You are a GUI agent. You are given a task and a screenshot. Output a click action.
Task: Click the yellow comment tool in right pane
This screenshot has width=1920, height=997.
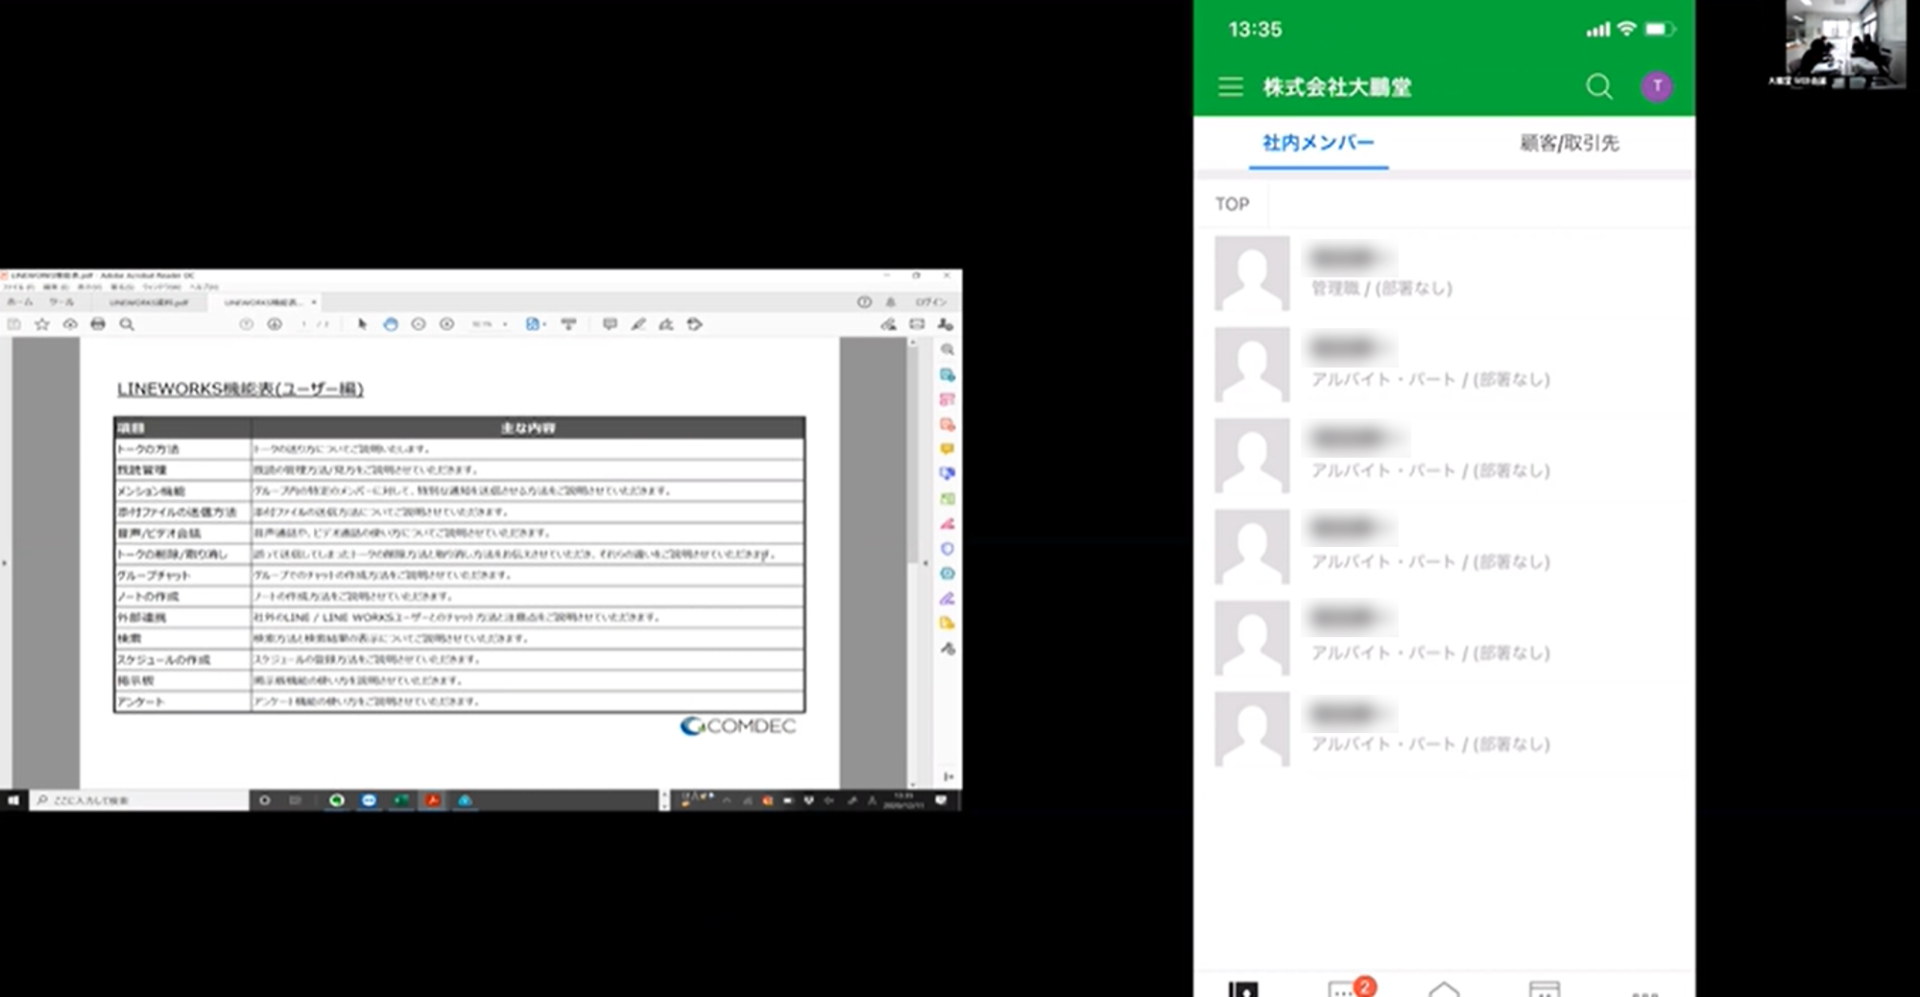(947, 449)
